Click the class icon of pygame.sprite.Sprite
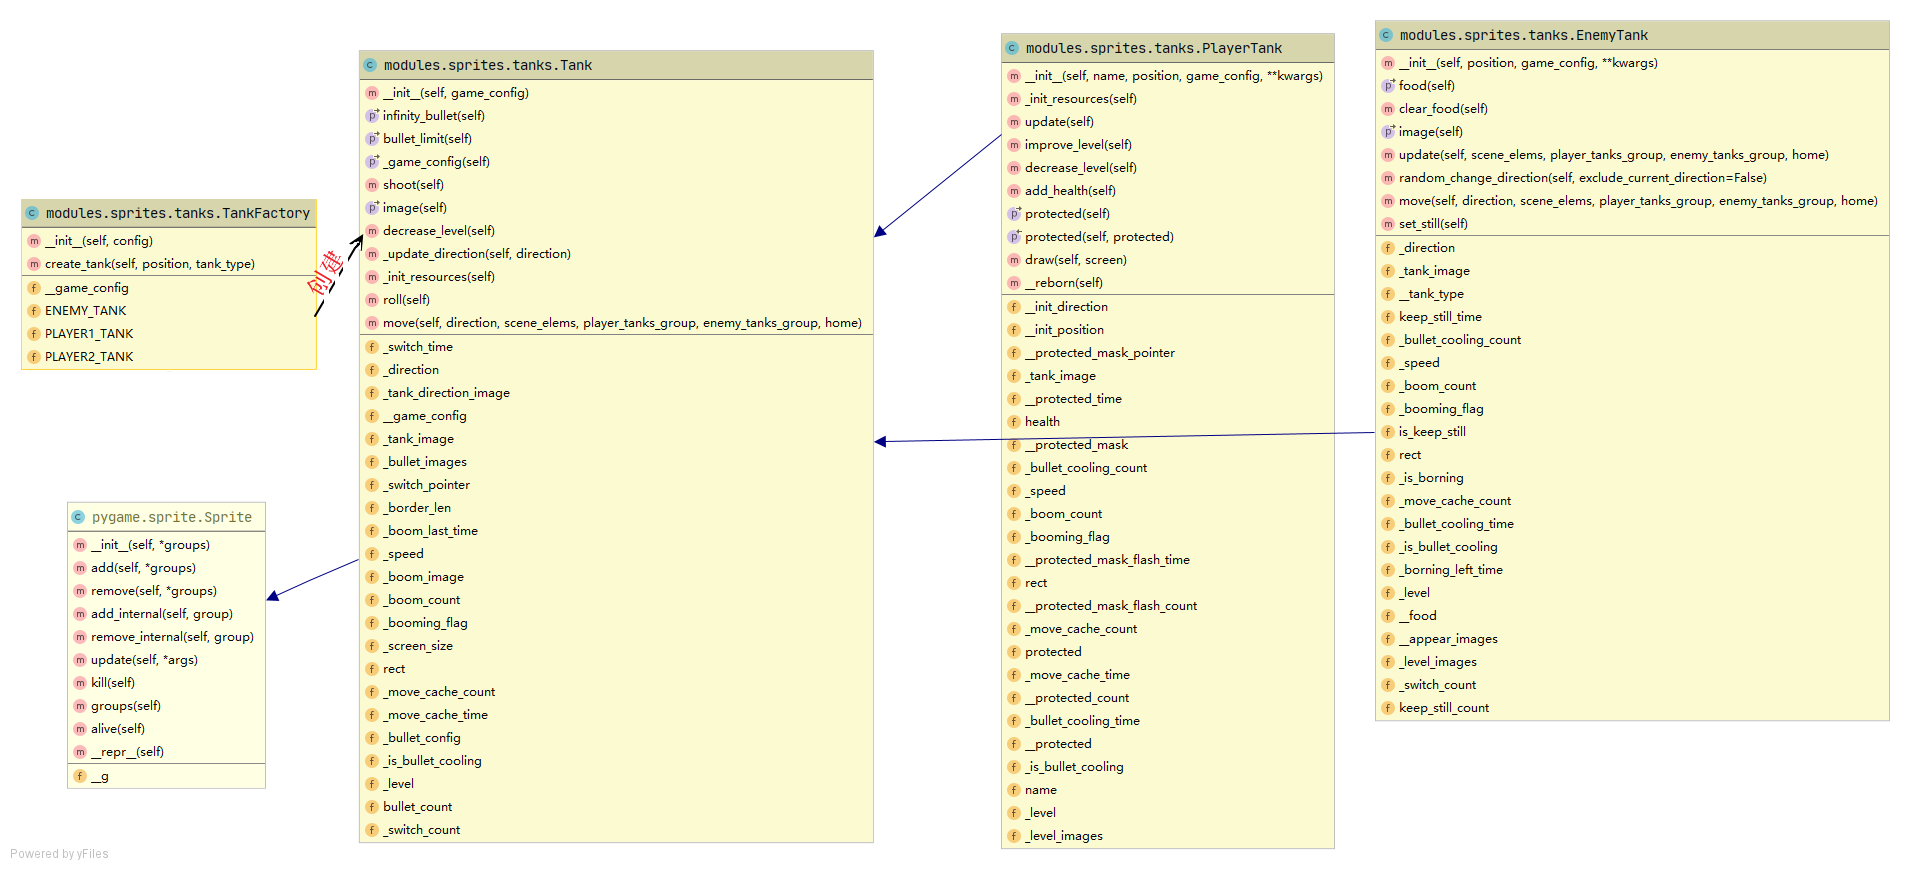The width and height of the screenshot is (1910, 870). click(x=78, y=517)
